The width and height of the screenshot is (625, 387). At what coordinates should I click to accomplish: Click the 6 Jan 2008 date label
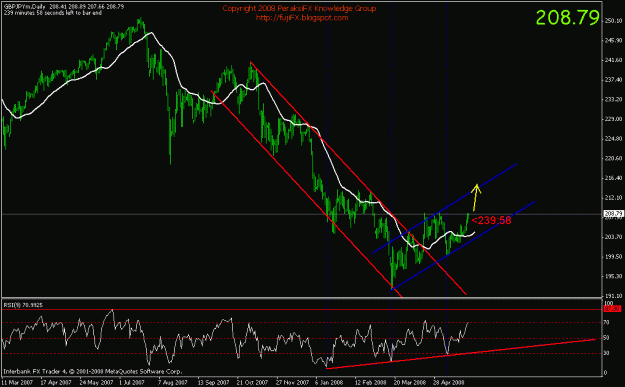[x=329, y=382]
